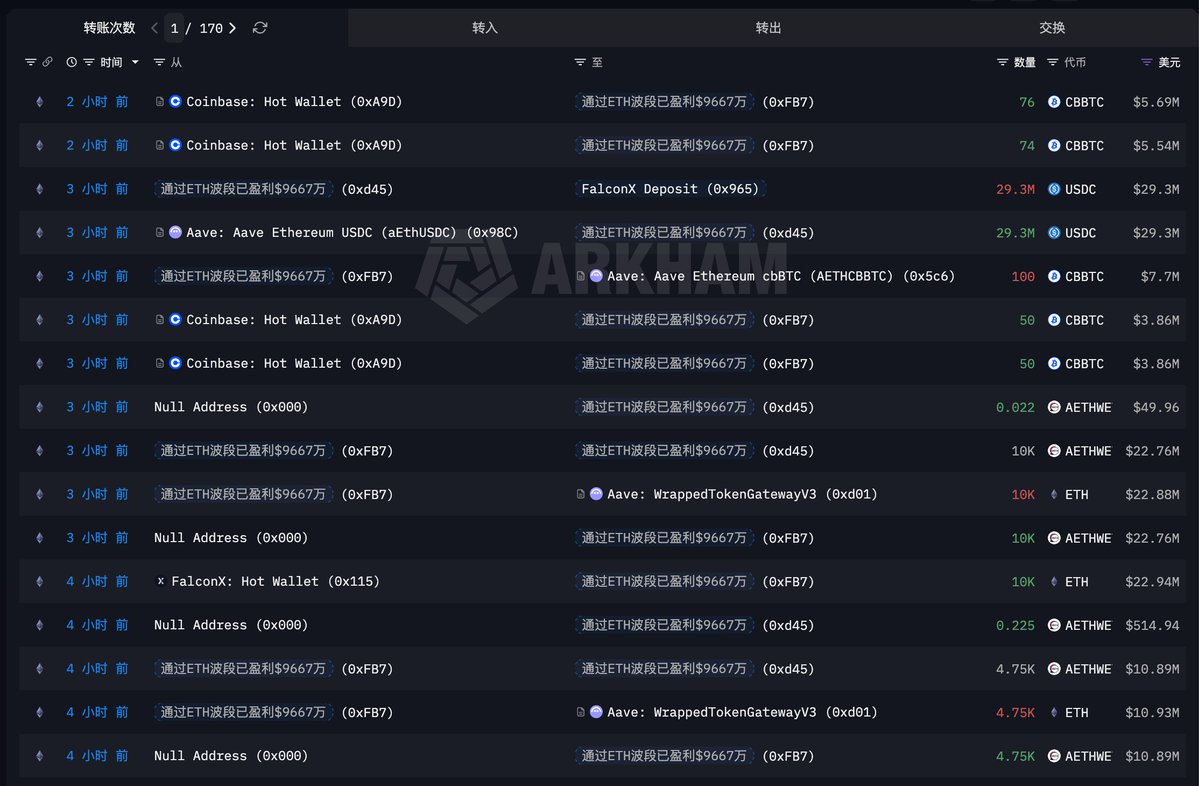Open filter icon for the 代币 column
Image resolution: width=1199 pixels, height=786 pixels.
point(1052,62)
